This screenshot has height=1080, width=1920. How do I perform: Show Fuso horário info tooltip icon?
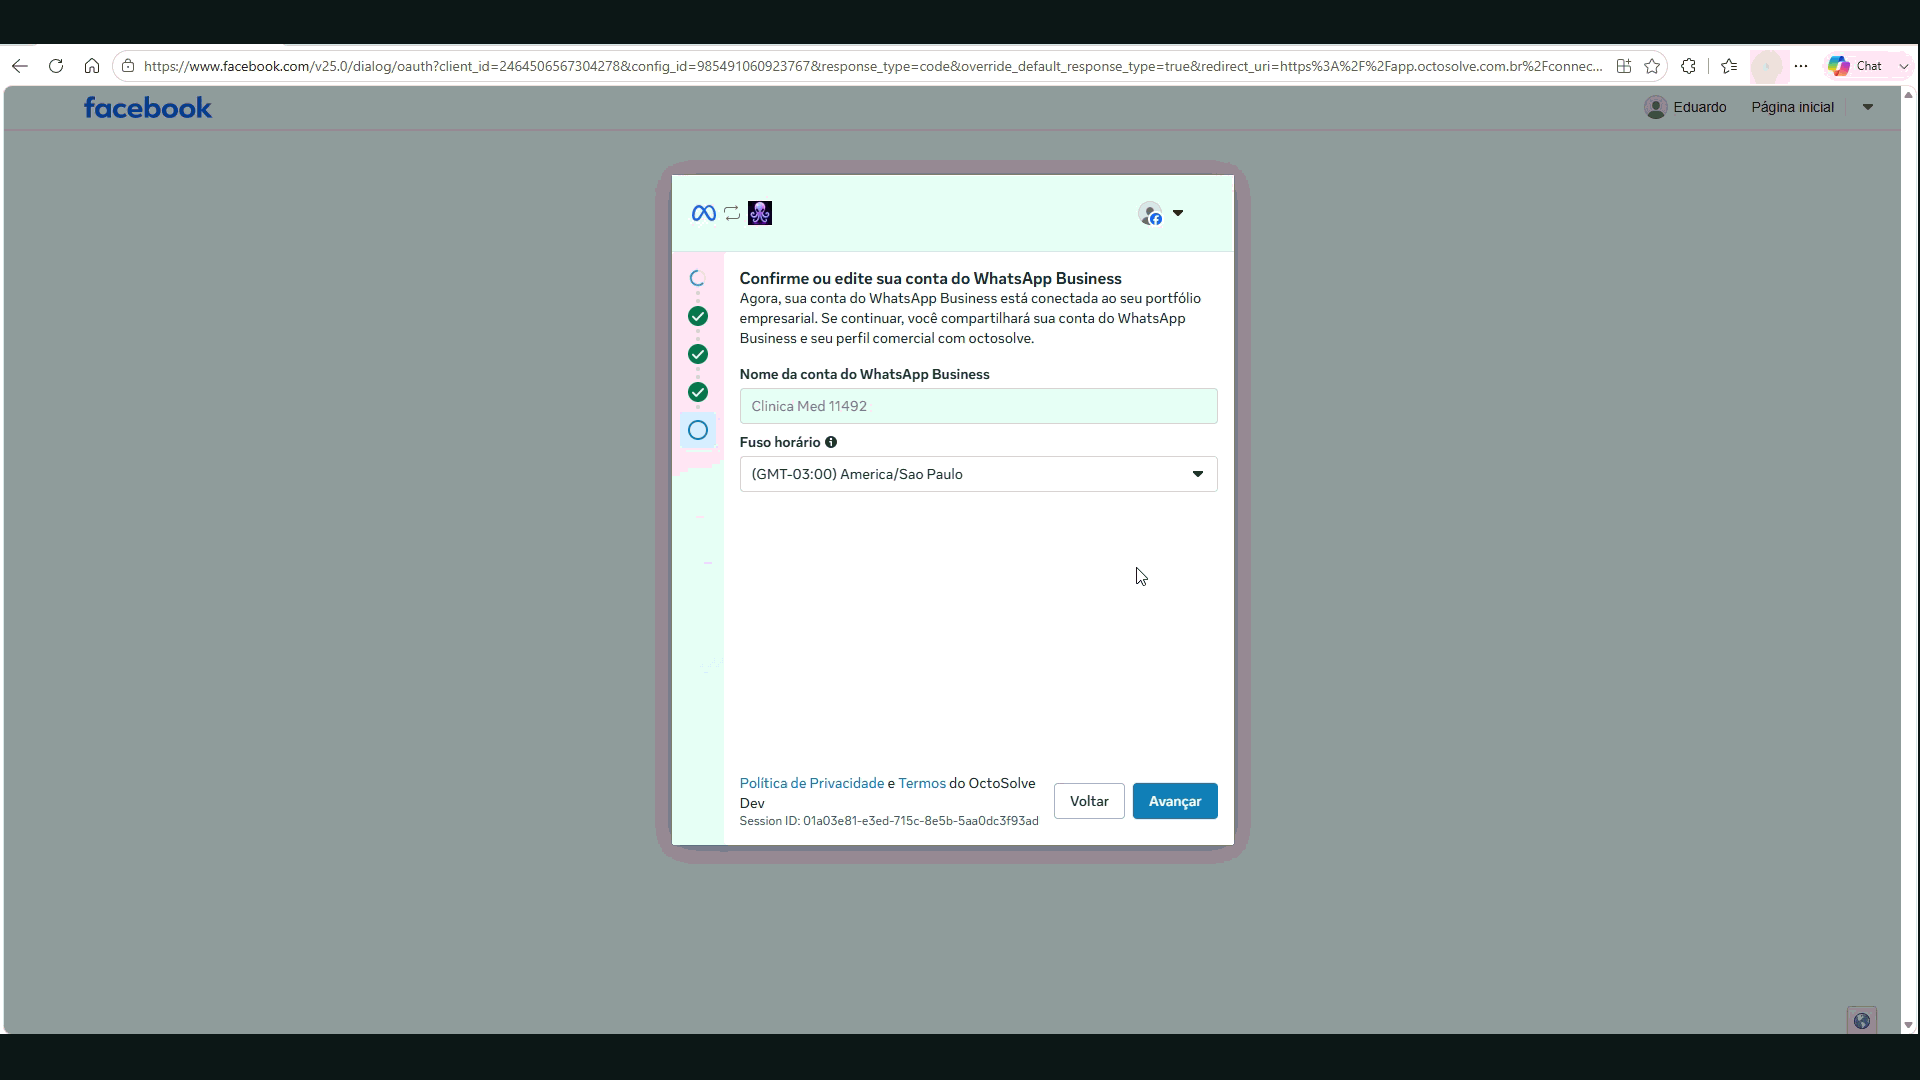[831, 442]
